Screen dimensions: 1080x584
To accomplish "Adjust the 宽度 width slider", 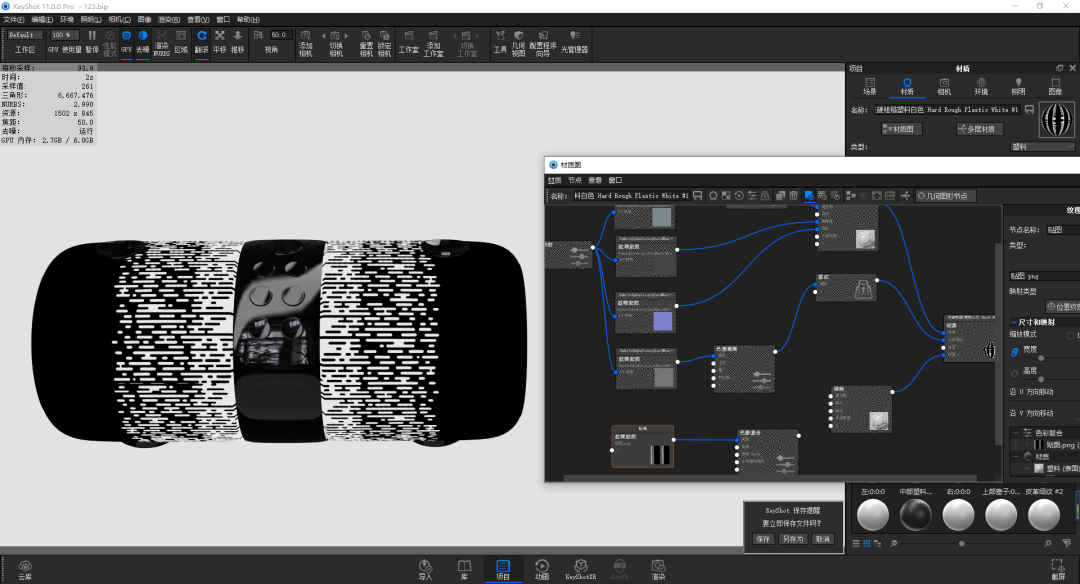I will pos(1041,358).
